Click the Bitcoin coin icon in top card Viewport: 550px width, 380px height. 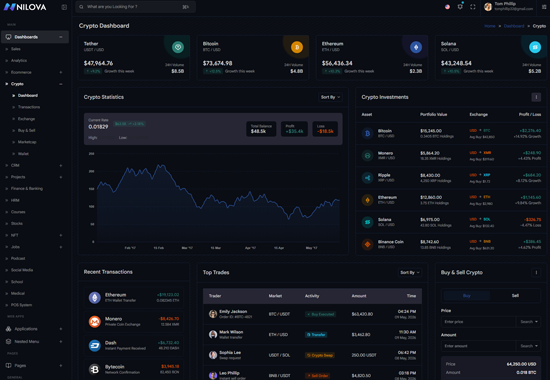pyautogui.click(x=297, y=47)
